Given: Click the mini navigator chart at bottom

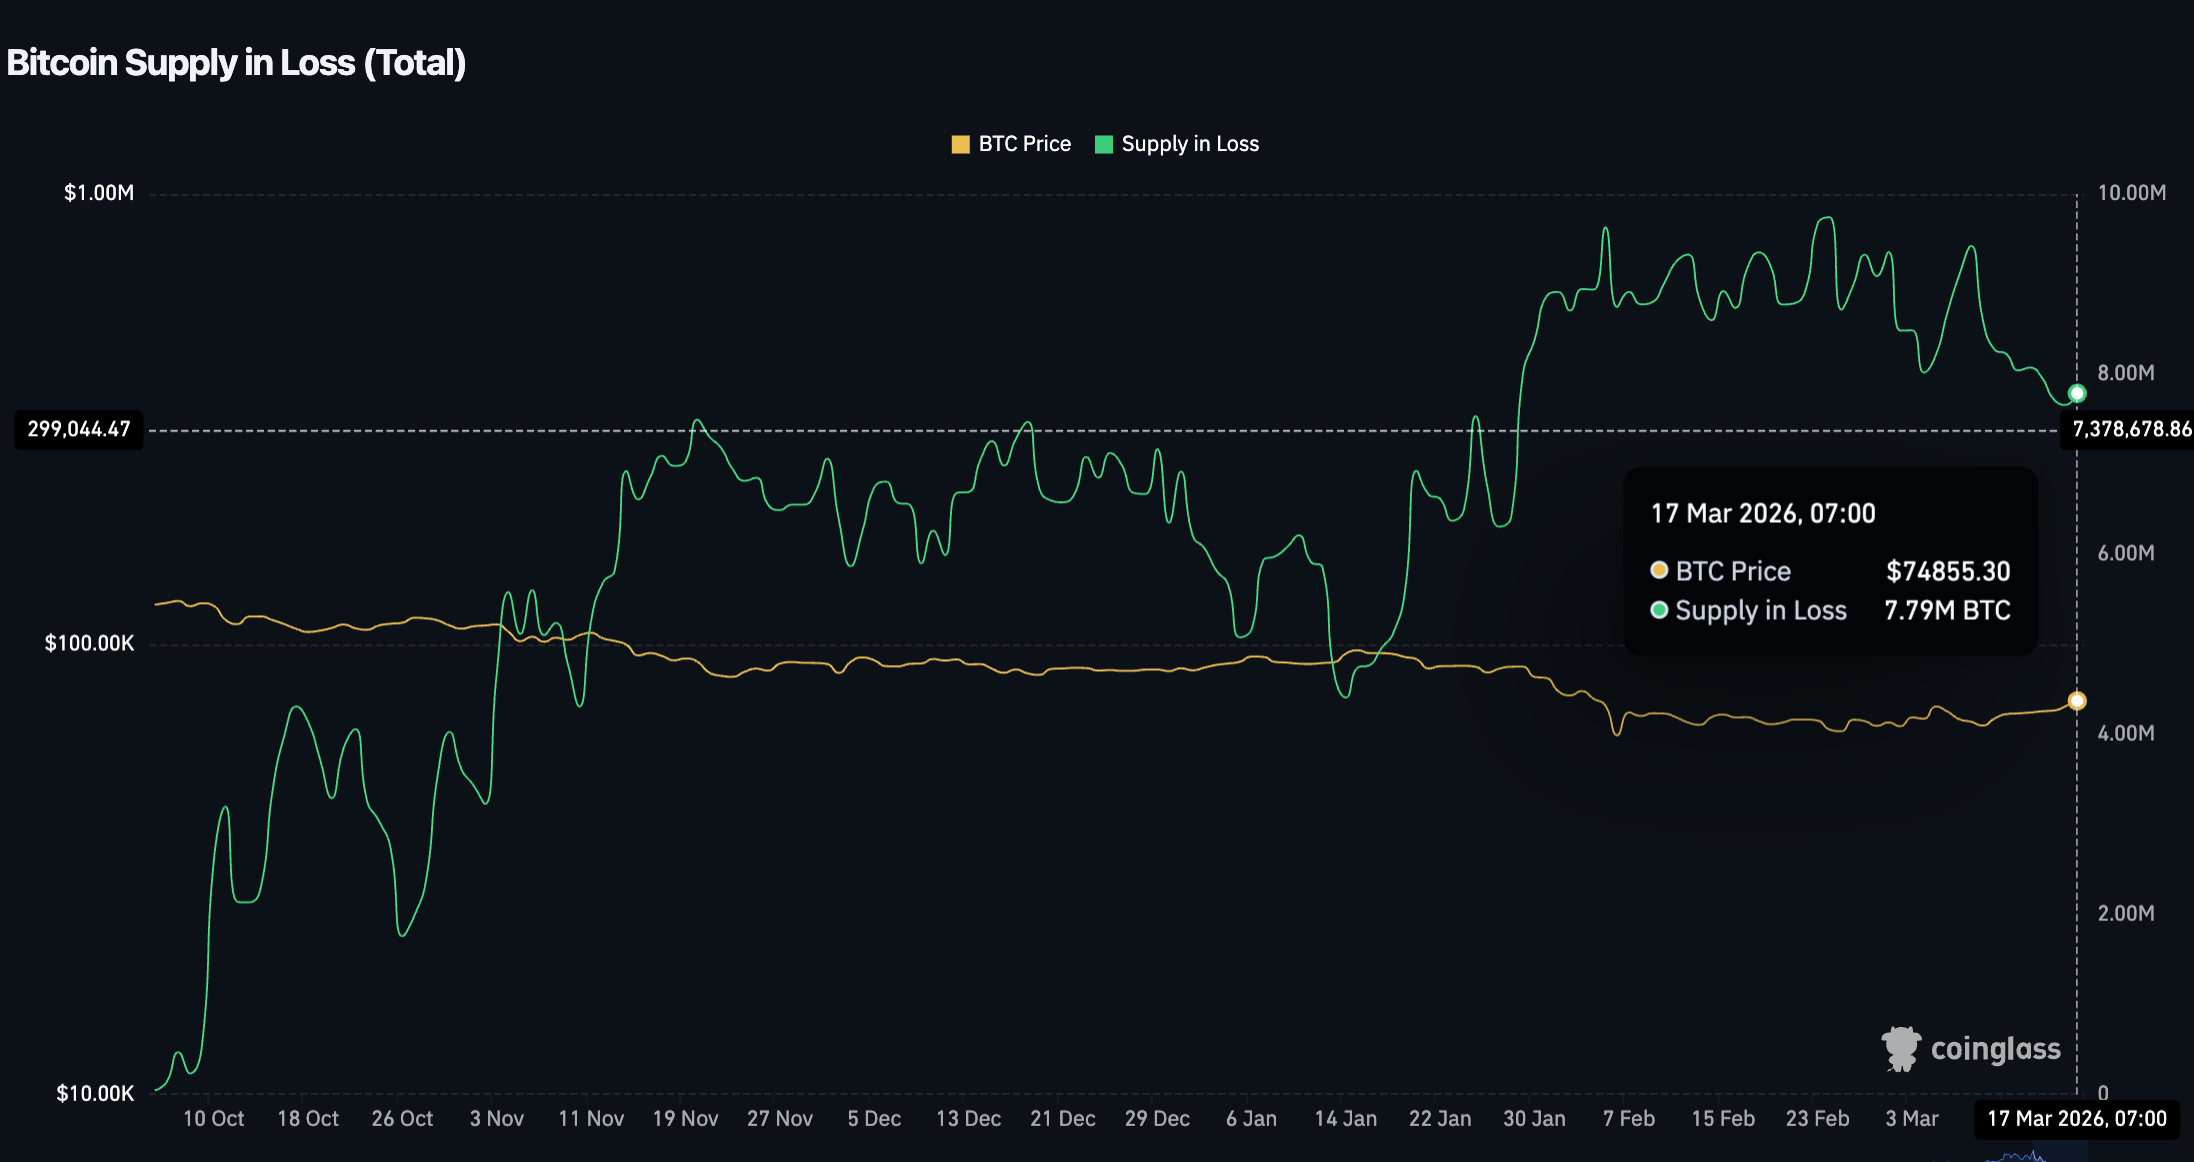Looking at the screenshot, I should [2020, 1156].
